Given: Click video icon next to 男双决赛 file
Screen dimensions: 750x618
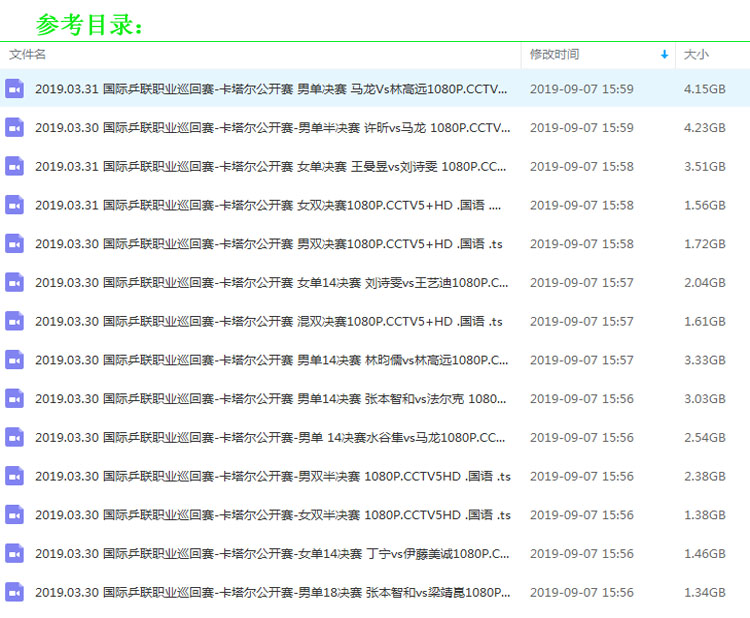Looking at the screenshot, I should 14,244.
